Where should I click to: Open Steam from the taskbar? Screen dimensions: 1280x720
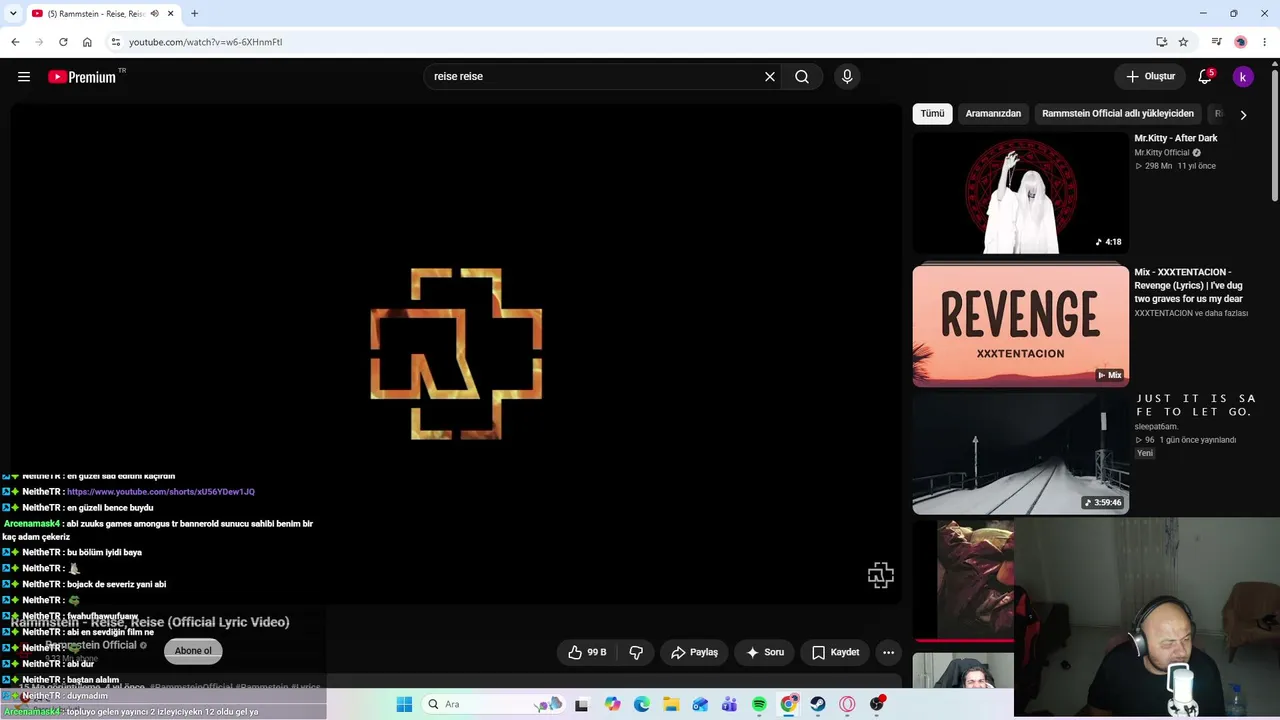[x=818, y=704]
